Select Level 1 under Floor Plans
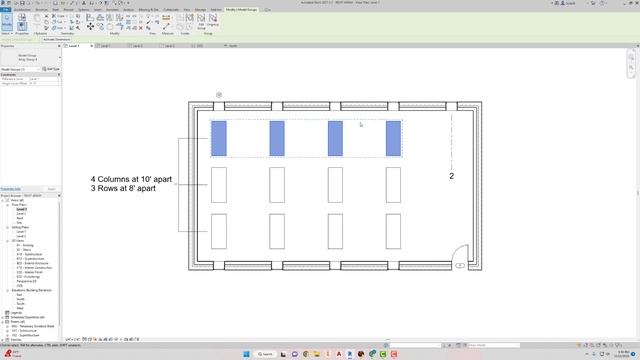Image resolution: width=640 pixels, height=360 pixels. 21,209
